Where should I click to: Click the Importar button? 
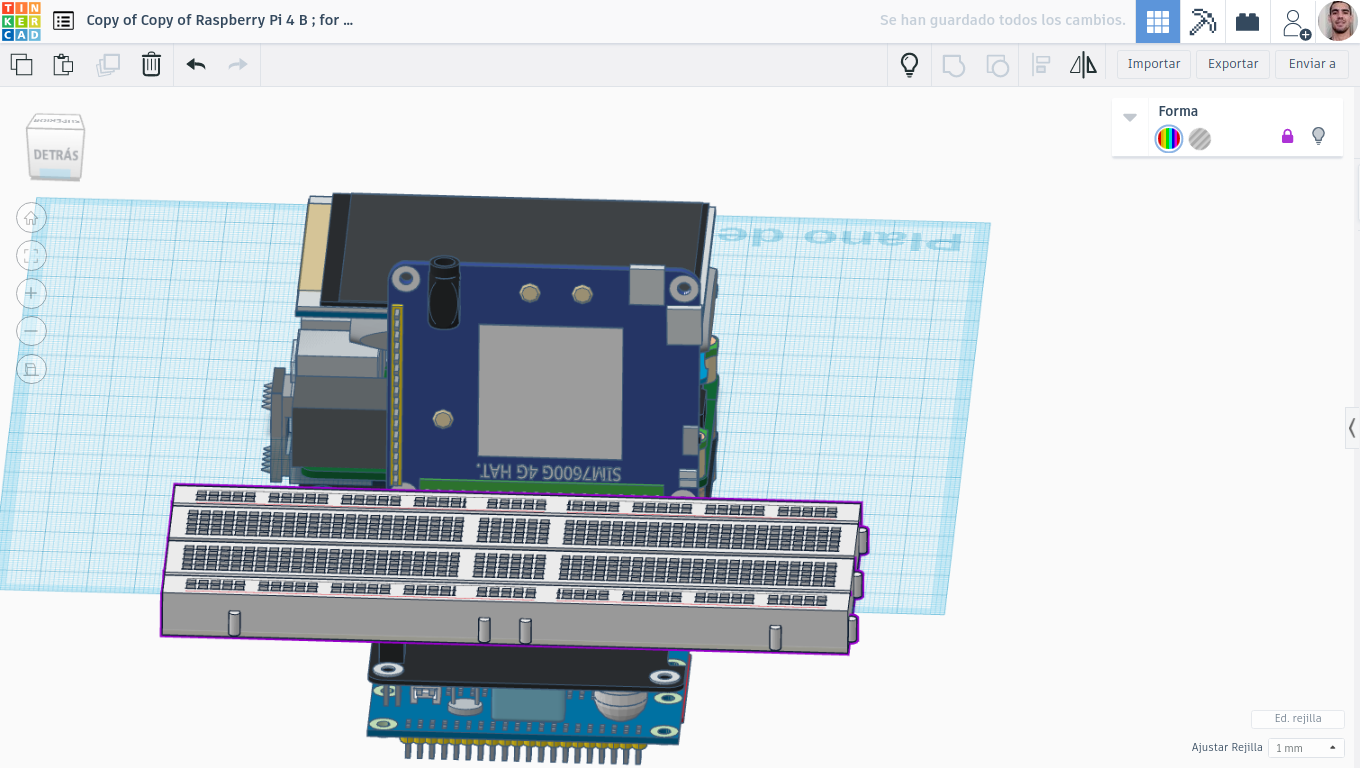click(x=1154, y=64)
